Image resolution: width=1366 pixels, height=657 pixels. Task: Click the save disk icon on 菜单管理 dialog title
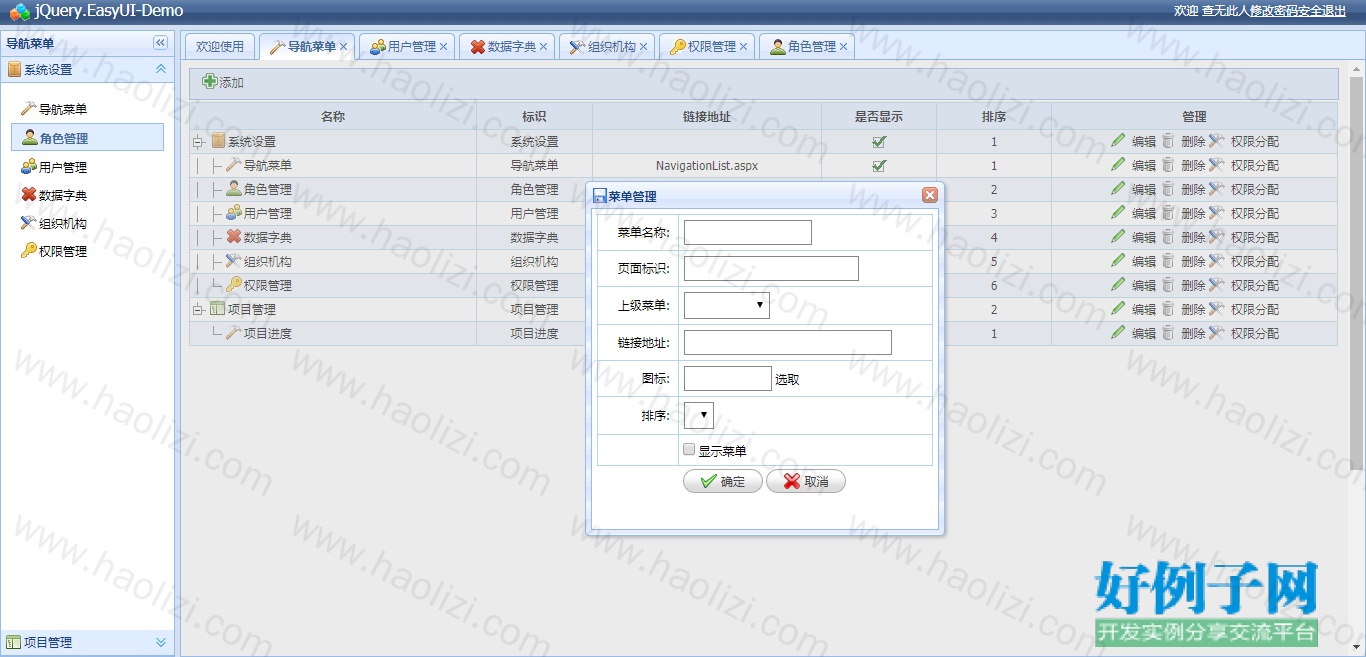click(x=600, y=196)
